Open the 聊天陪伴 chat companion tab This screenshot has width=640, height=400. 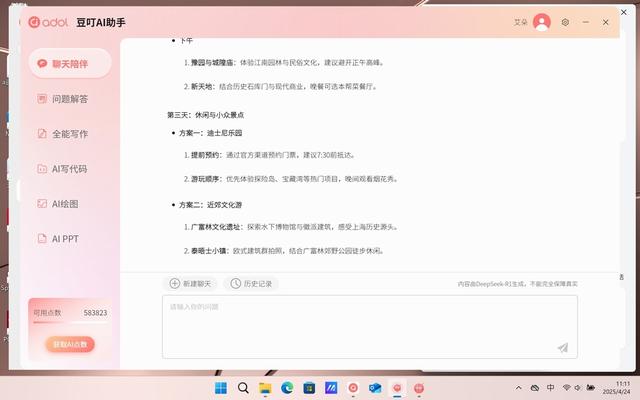tap(70, 63)
